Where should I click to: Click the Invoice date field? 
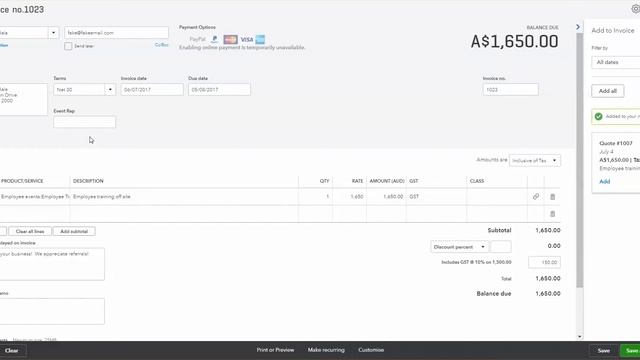tap(152, 89)
